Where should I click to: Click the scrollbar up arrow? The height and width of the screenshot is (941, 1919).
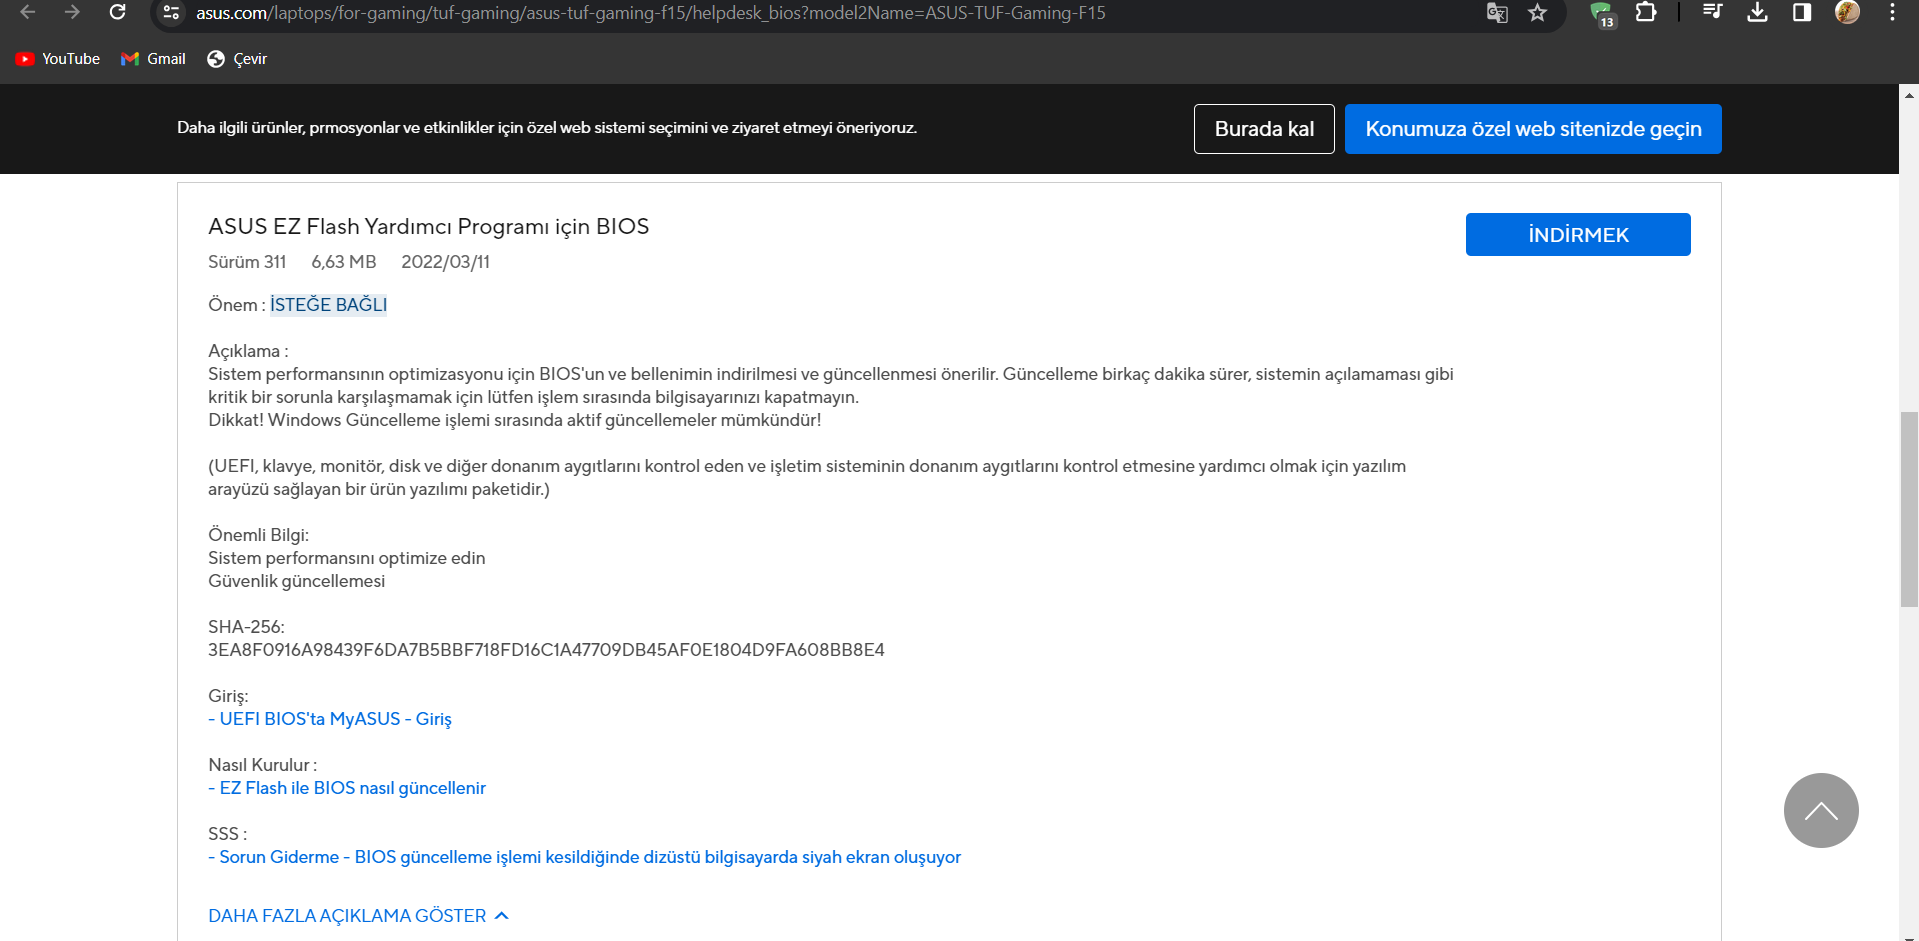[1909, 95]
